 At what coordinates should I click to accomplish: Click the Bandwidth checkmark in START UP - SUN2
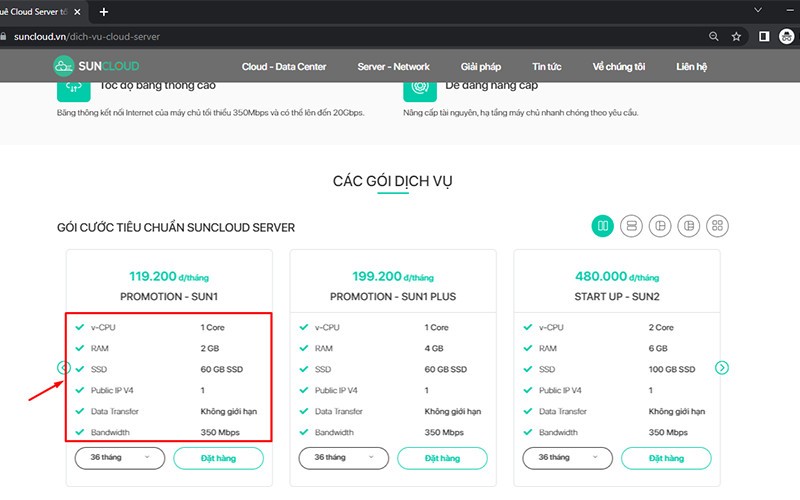point(528,432)
